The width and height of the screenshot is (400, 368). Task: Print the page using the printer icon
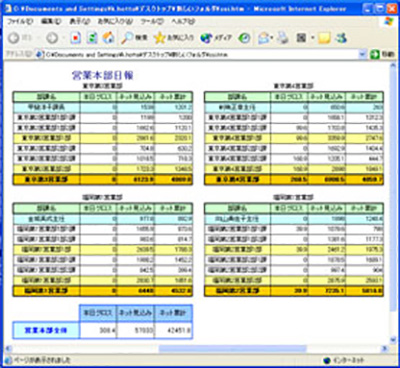[283, 38]
